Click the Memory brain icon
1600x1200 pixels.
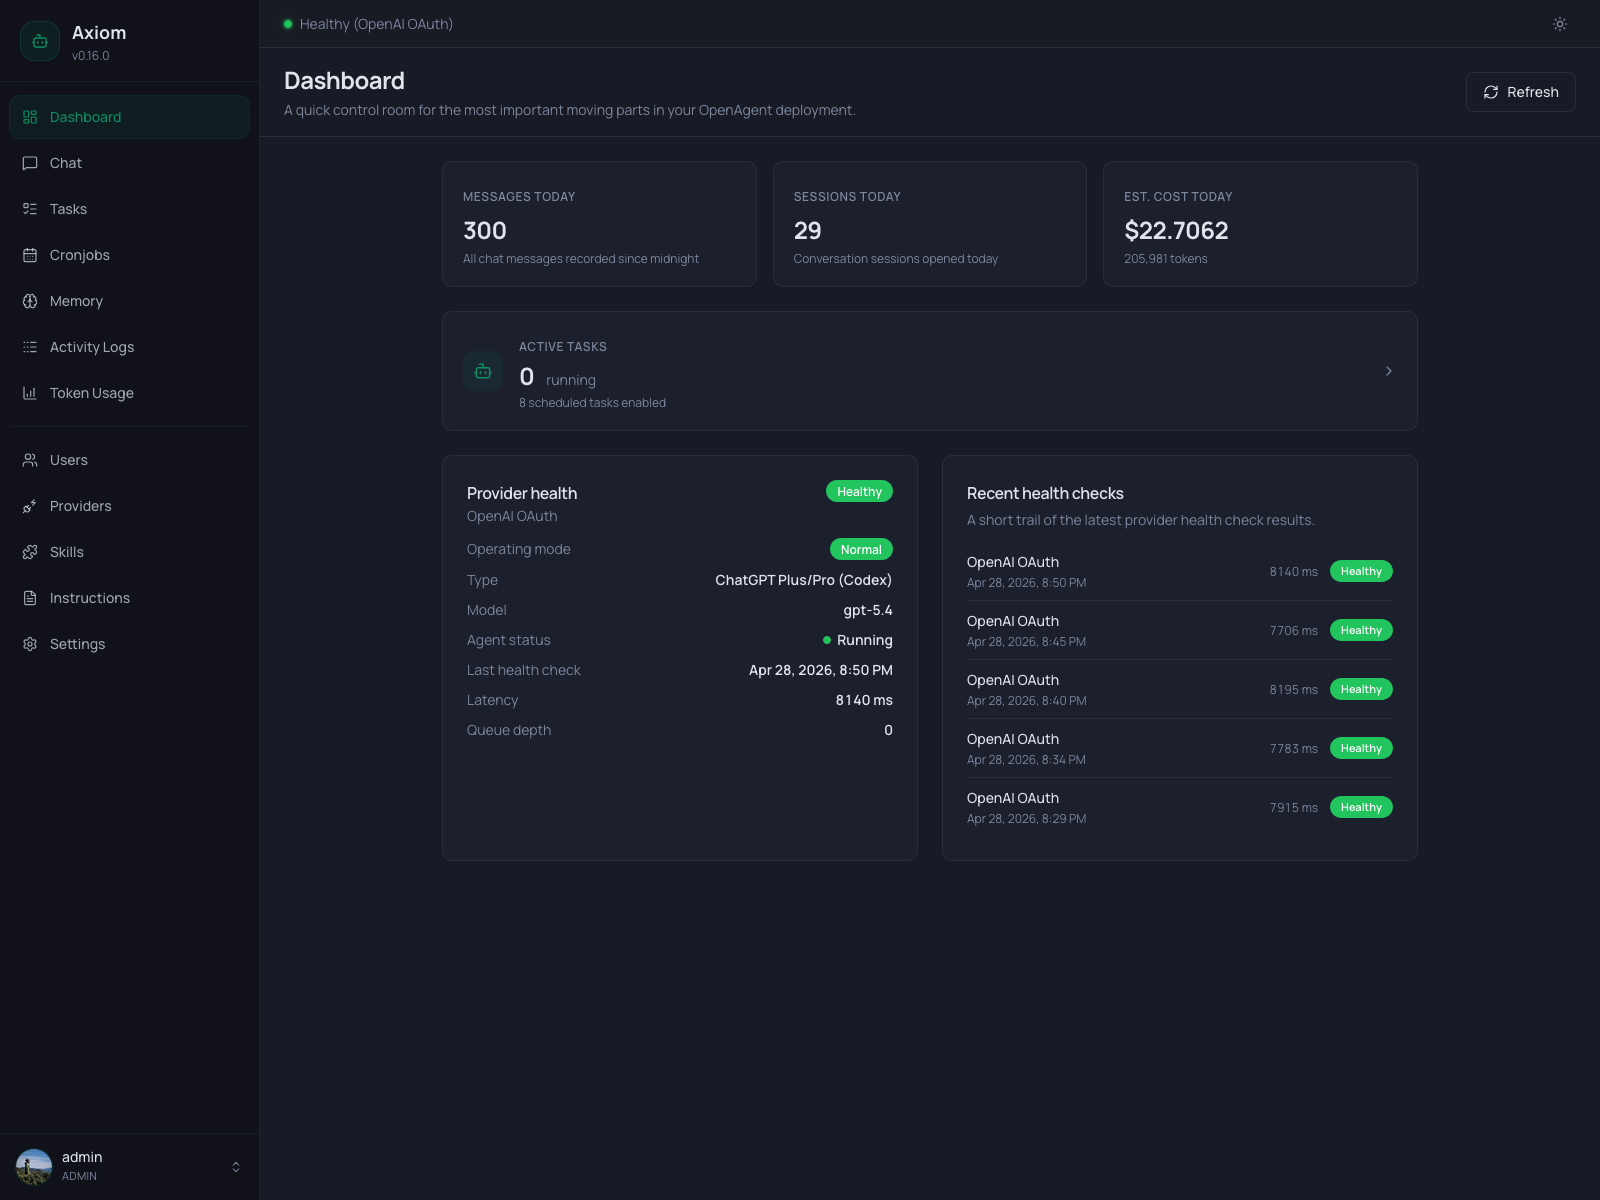click(29, 301)
